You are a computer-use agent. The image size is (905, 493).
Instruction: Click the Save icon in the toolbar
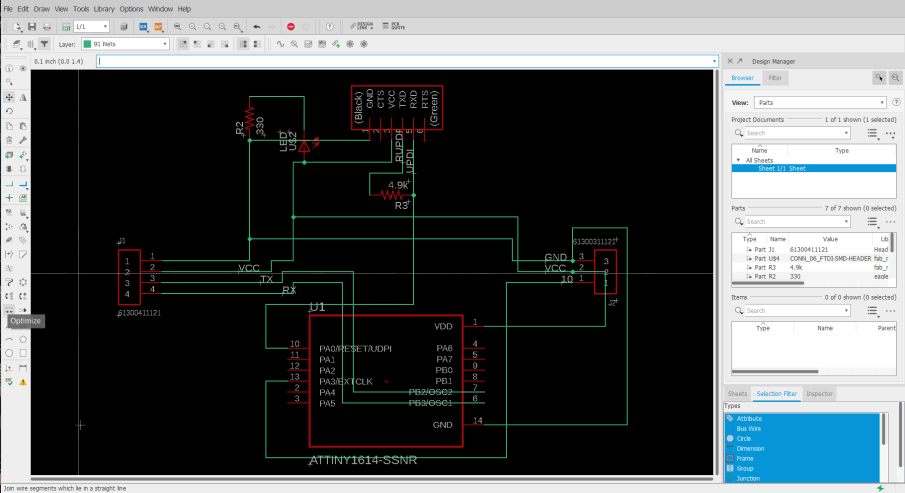coord(33,26)
